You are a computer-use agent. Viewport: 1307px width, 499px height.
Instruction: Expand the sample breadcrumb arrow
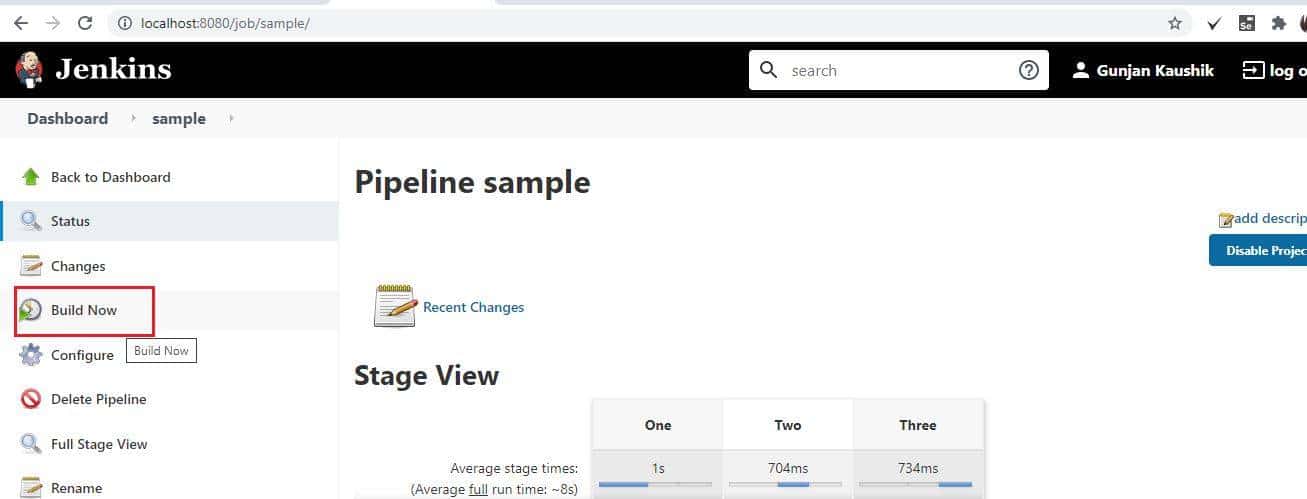(x=231, y=118)
